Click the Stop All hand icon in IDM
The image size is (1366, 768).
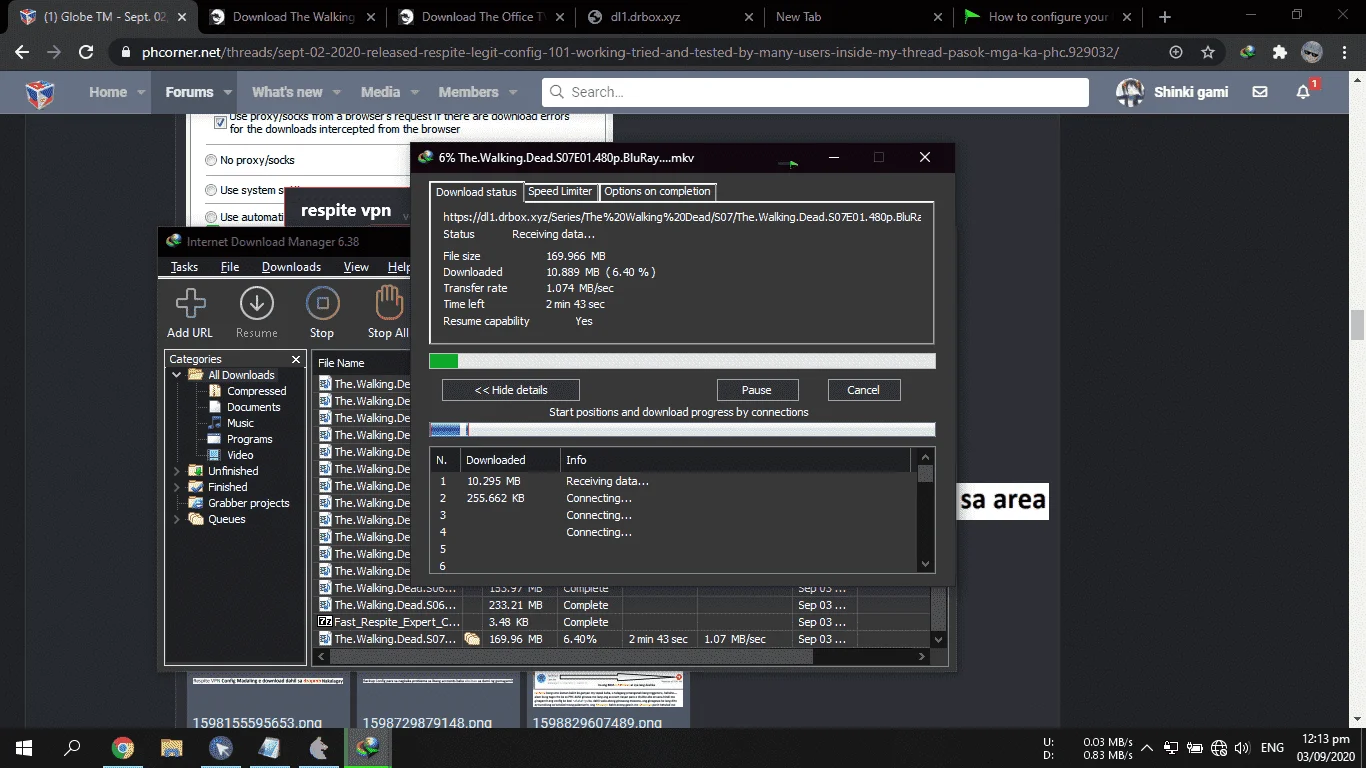point(388,303)
